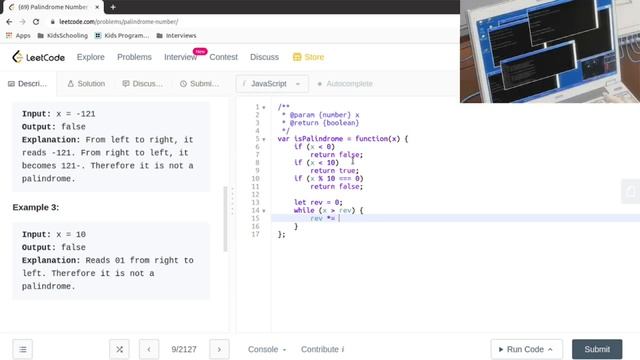The image size is (640, 360).
Task: Click the webcam video overlay thumbnail
Action: pyautogui.click(x=550, y=51)
